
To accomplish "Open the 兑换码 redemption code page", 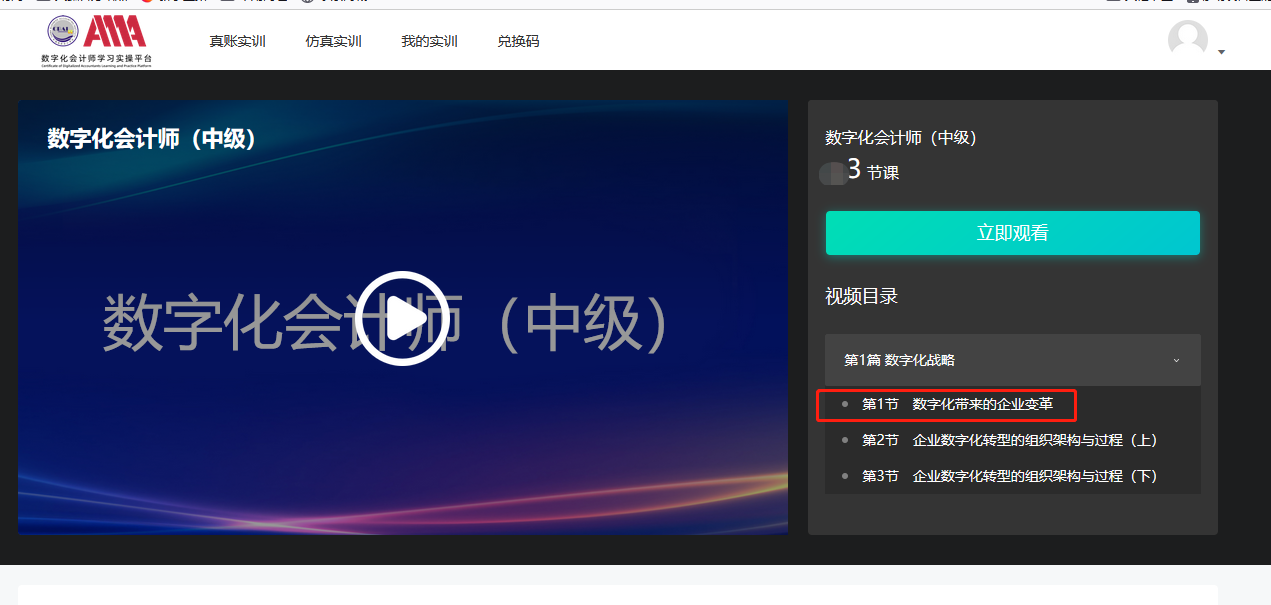I will tap(518, 41).
